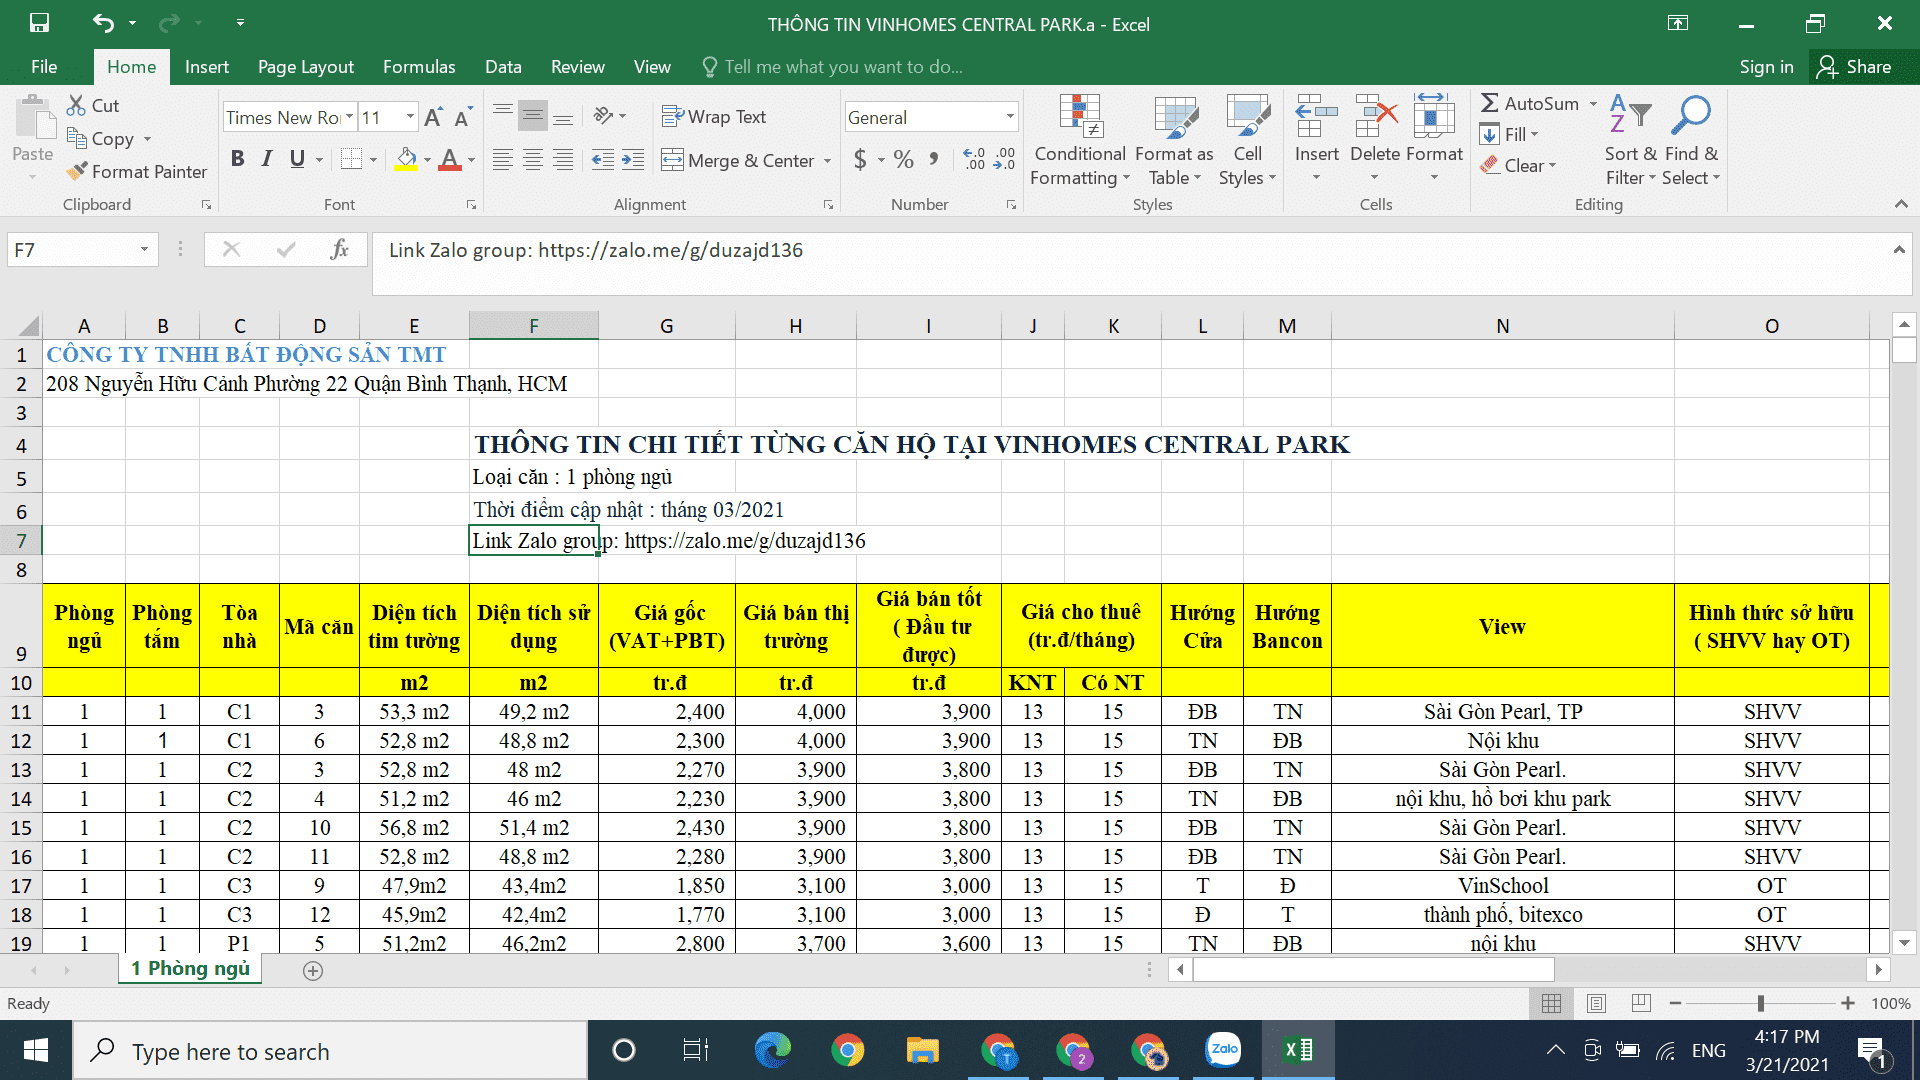This screenshot has height=1080, width=1920.
Task: Click Find & Select button
Action: point(1692,140)
